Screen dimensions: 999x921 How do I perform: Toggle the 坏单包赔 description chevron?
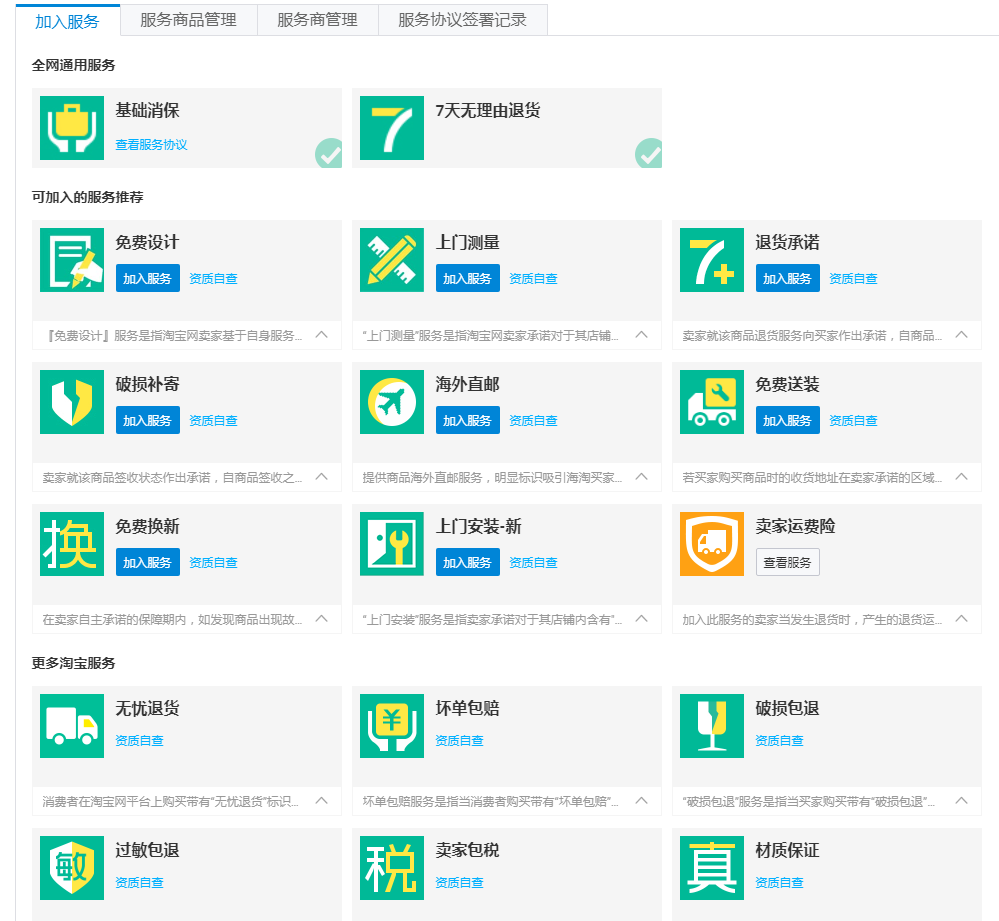coord(642,801)
